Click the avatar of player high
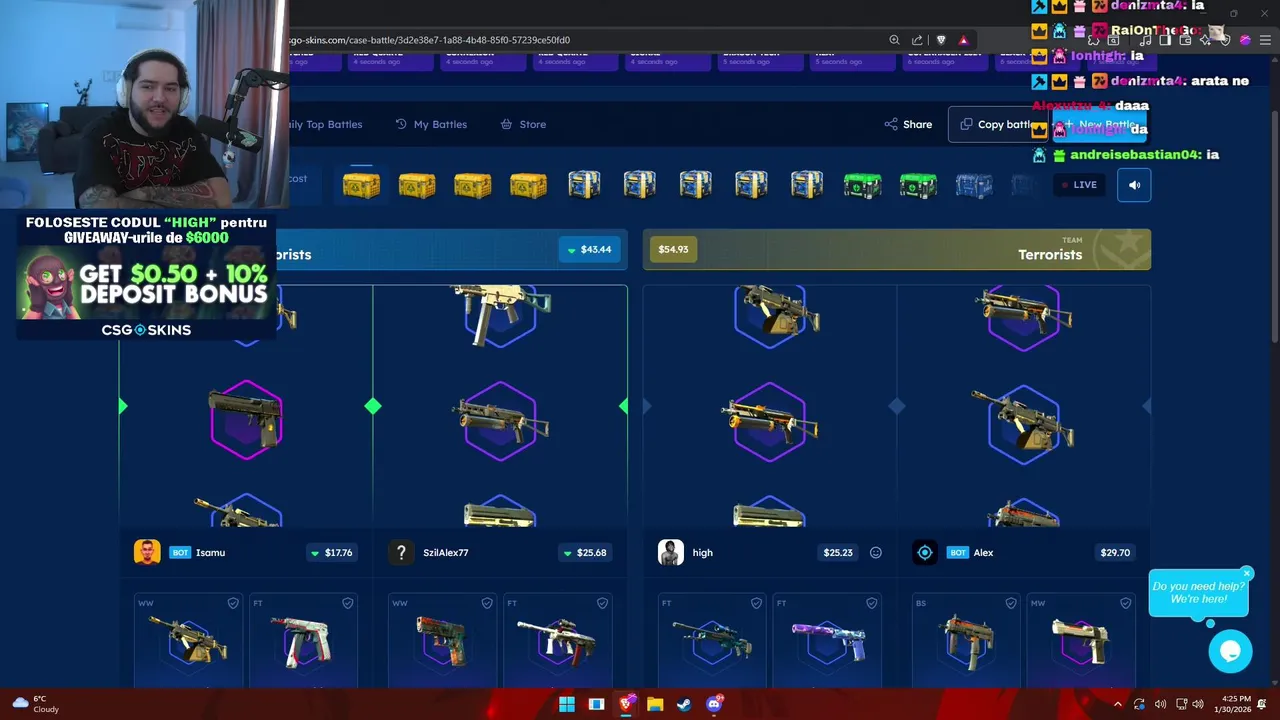This screenshot has height=720, width=1280. coord(671,552)
